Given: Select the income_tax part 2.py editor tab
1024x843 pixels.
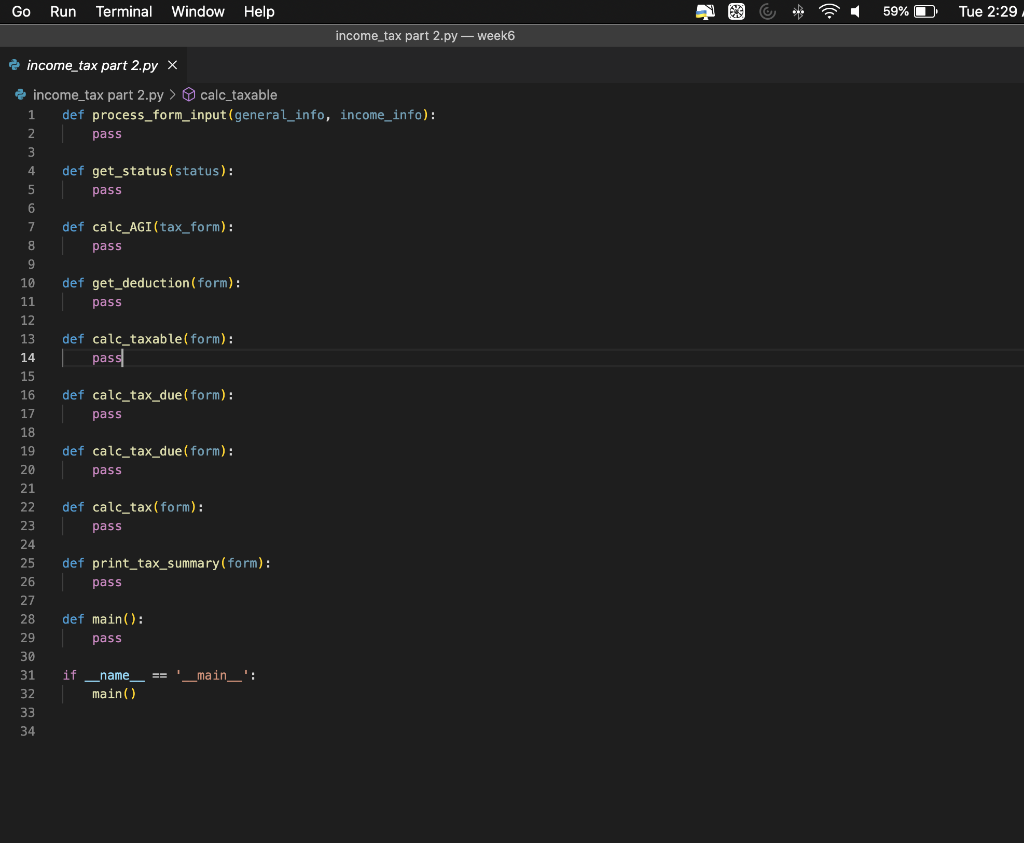Looking at the screenshot, I should [92, 65].
